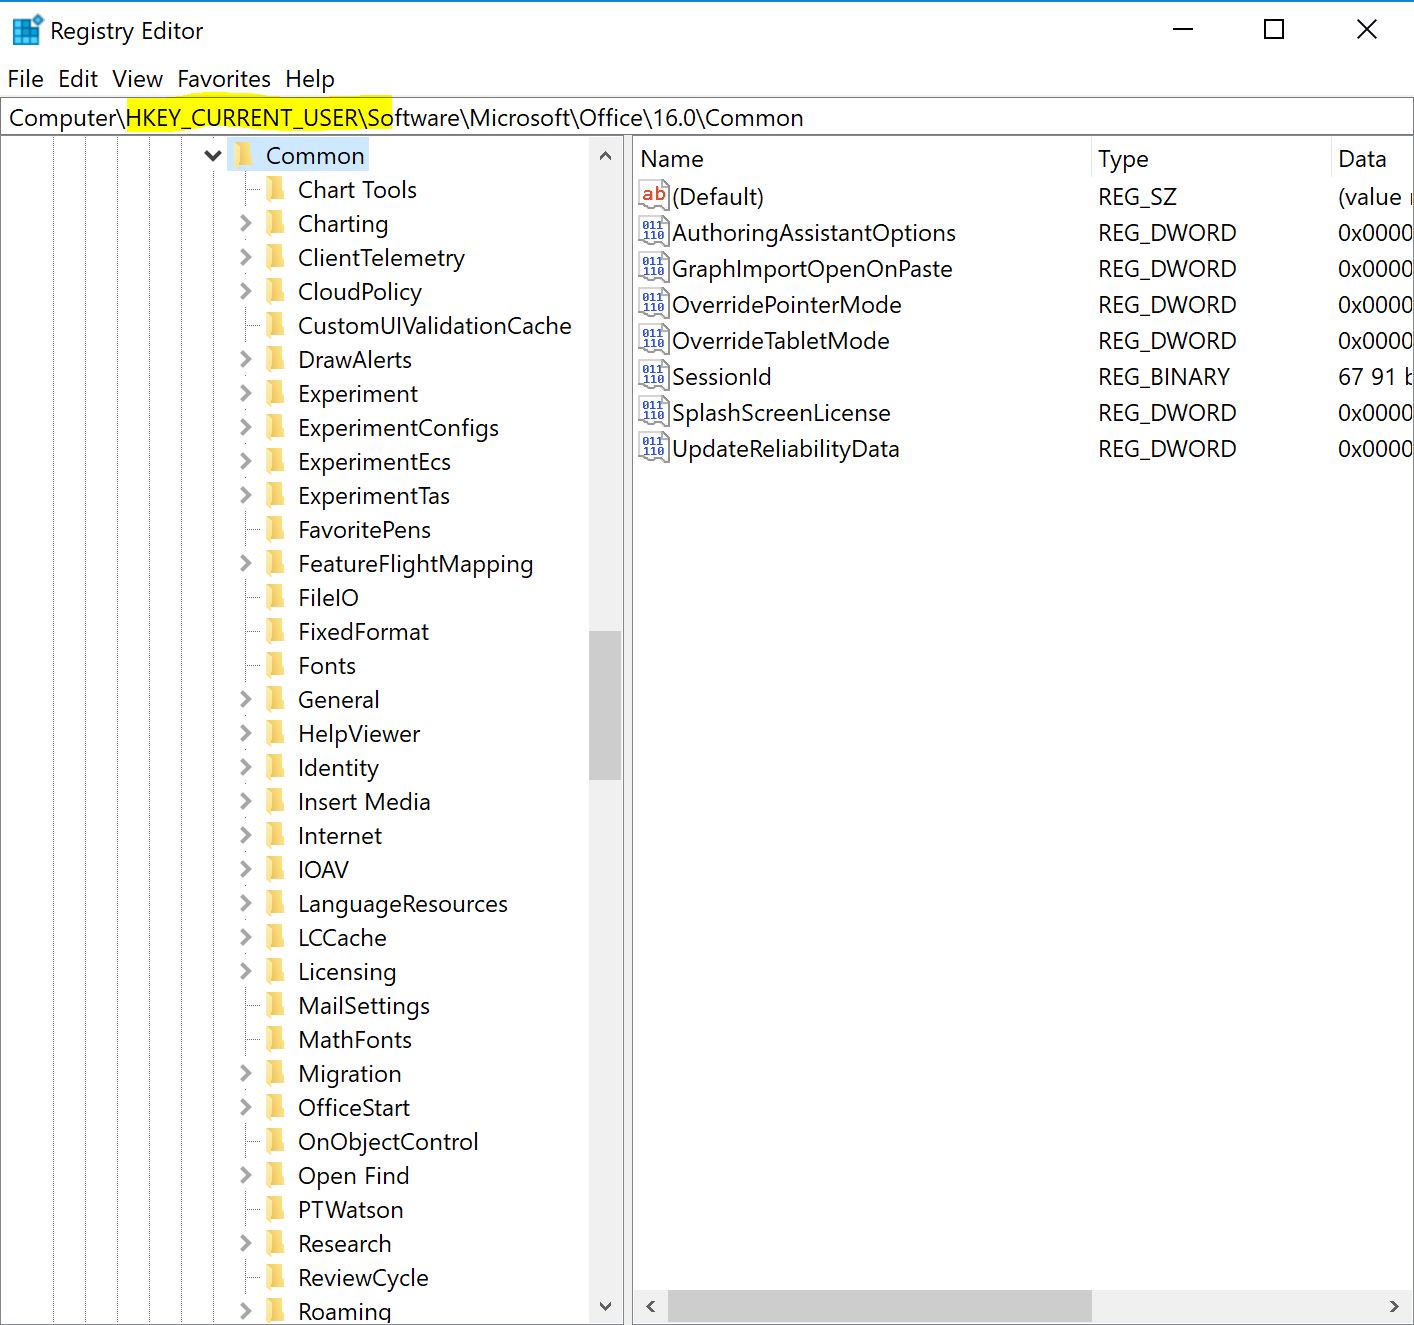Click the registry path address bar
The width and height of the screenshot is (1414, 1325).
(x=707, y=118)
